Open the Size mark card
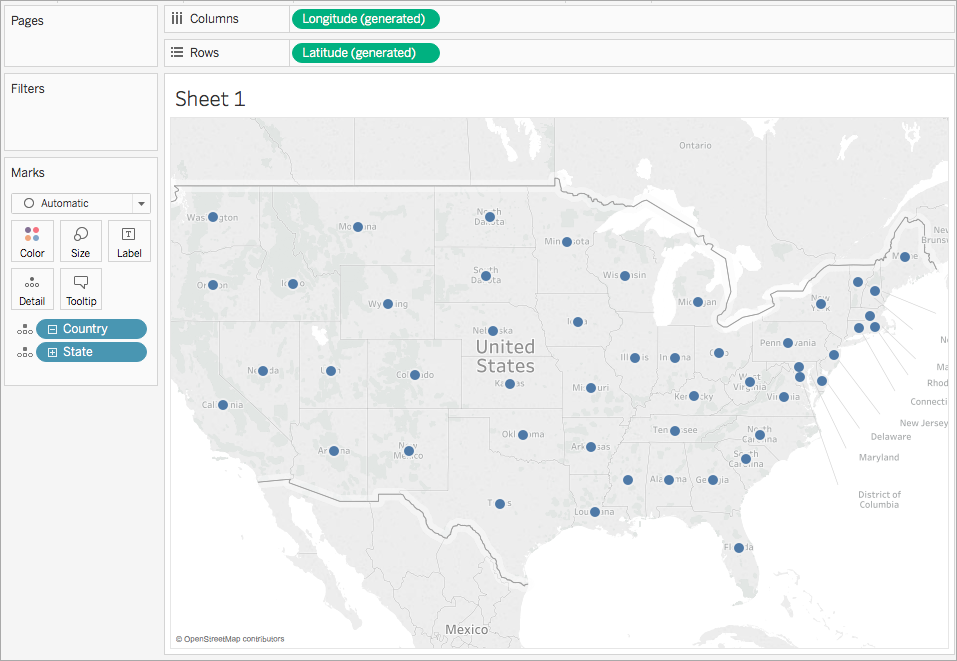Screen dimensions: 957x661 pyautogui.click(x=81, y=241)
